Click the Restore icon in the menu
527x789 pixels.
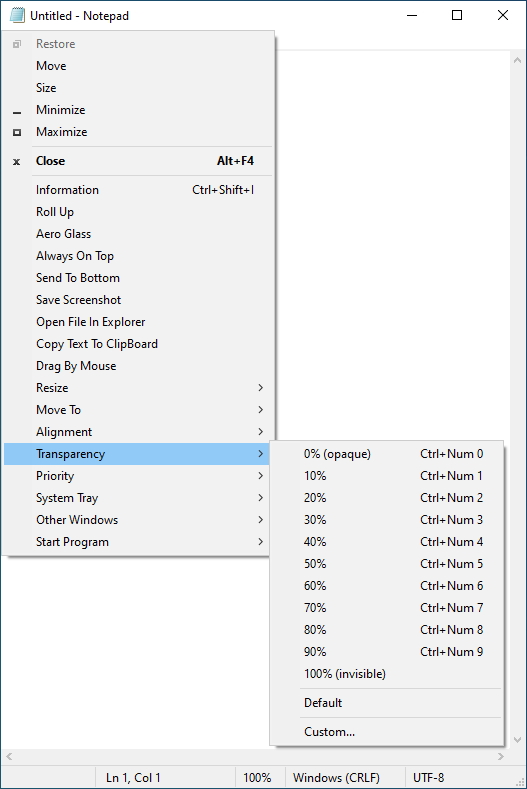pyautogui.click(x=17, y=44)
